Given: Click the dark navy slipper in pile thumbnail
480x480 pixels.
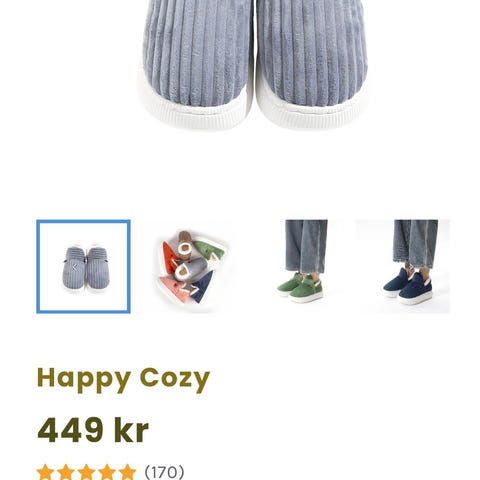Looking at the screenshot, I should tap(203, 287).
